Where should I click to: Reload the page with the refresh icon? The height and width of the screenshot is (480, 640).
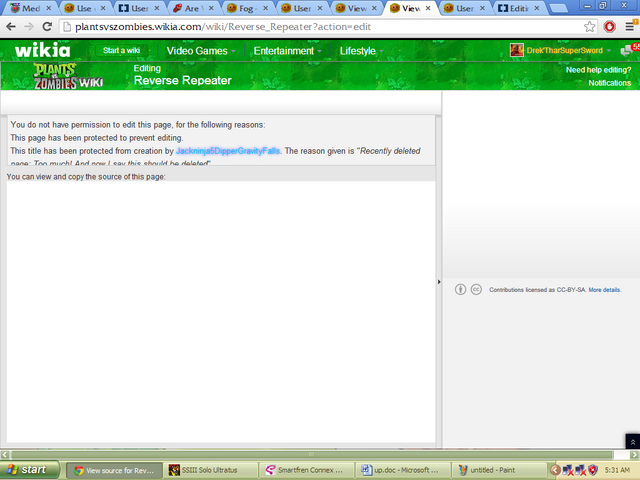[47, 27]
